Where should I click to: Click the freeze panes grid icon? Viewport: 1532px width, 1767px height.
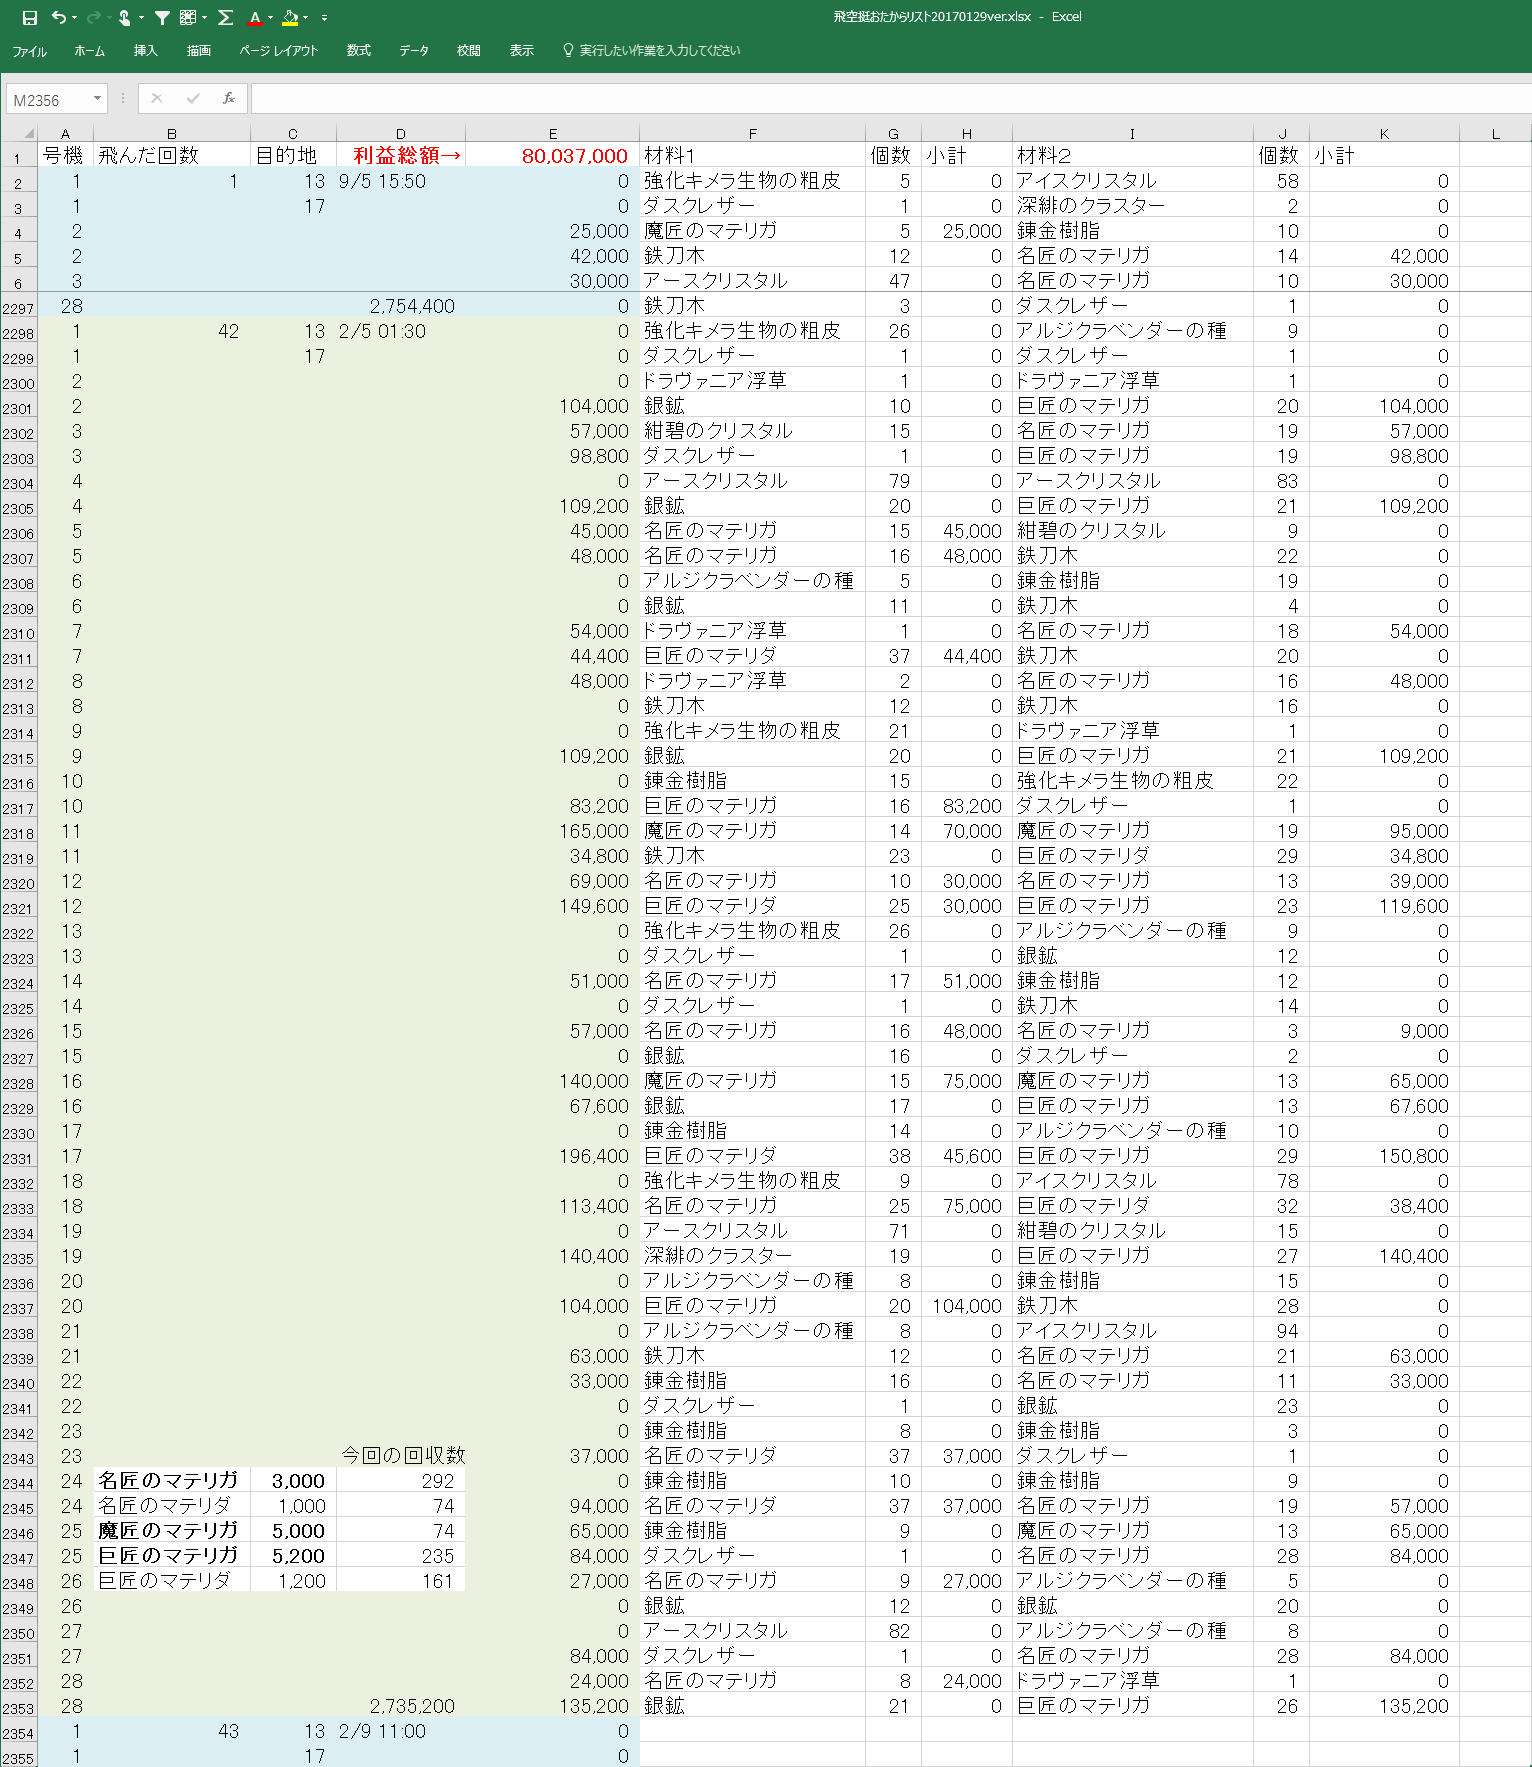click(187, 17)
